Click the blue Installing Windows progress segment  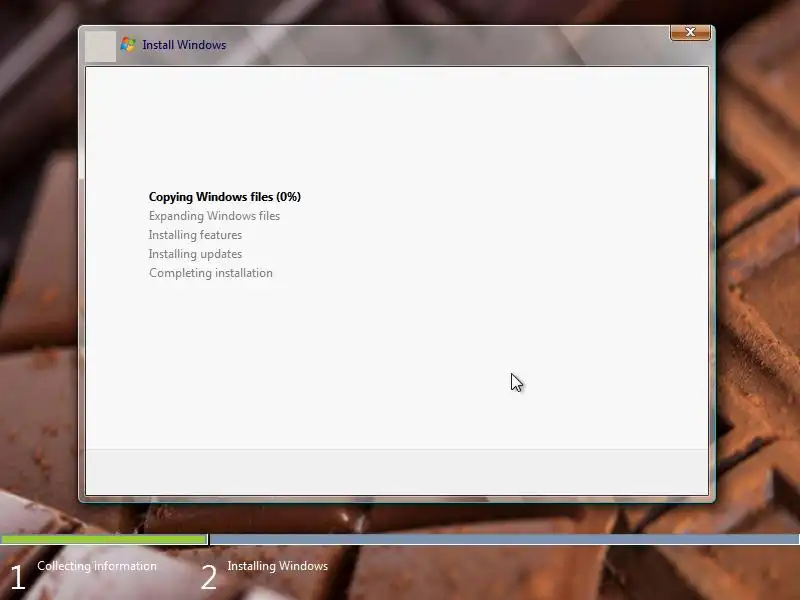(x=505, y=539)
